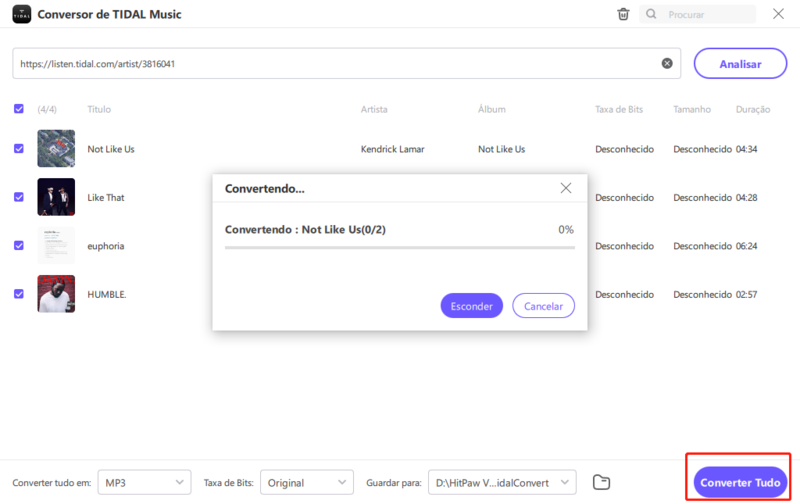Click the Duração column header
Image resolution: width=800 pixels, height=504 pixels.
pyautogui.click(x=753, y=109)
